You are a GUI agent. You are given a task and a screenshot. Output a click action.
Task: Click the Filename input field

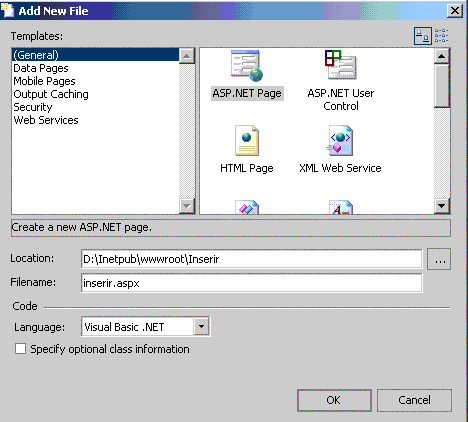click(x=252, y=283)
